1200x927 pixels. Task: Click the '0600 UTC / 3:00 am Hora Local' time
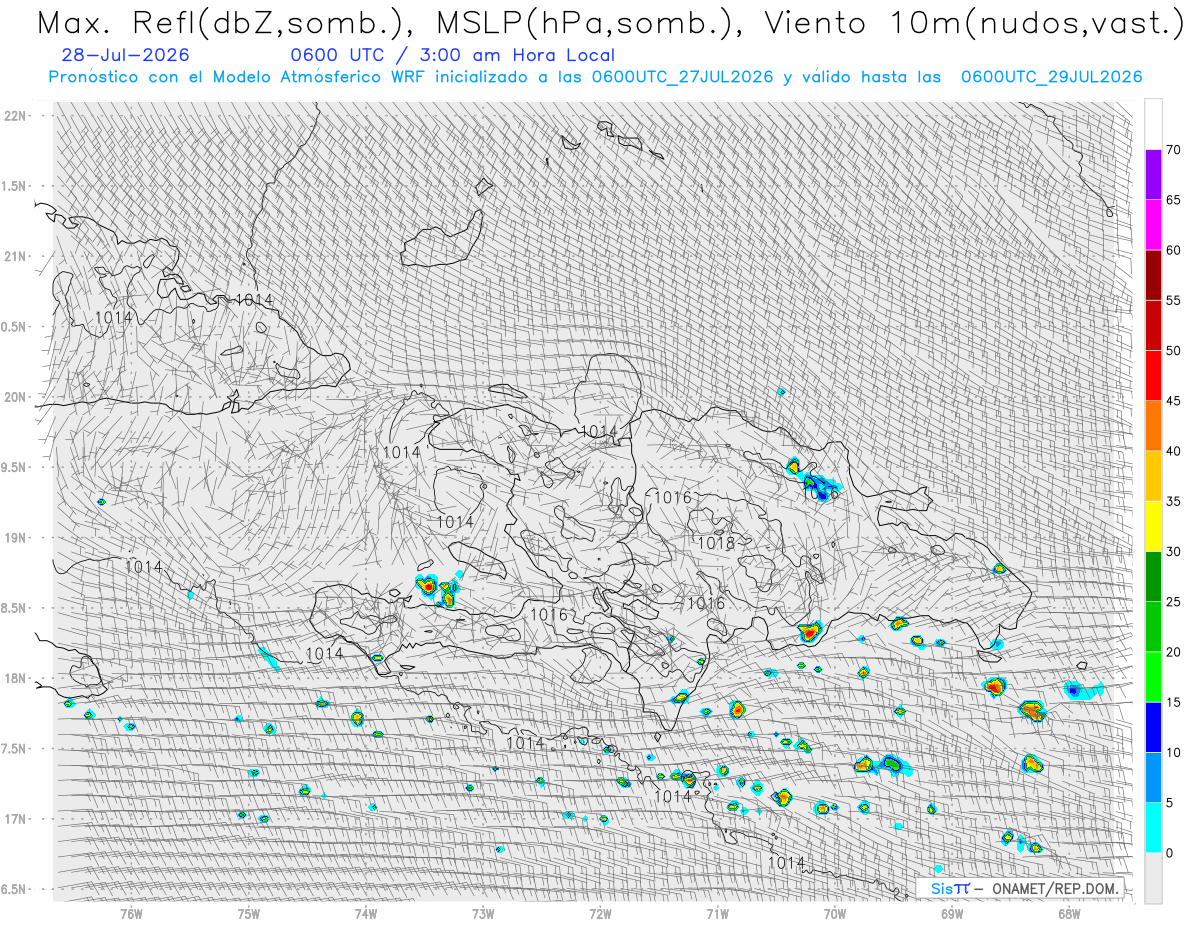pos(453,56)
